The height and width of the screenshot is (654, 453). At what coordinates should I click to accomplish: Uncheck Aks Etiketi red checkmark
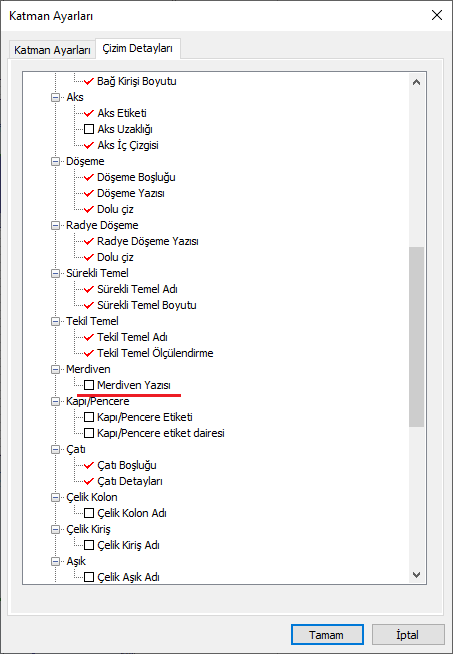89,113
